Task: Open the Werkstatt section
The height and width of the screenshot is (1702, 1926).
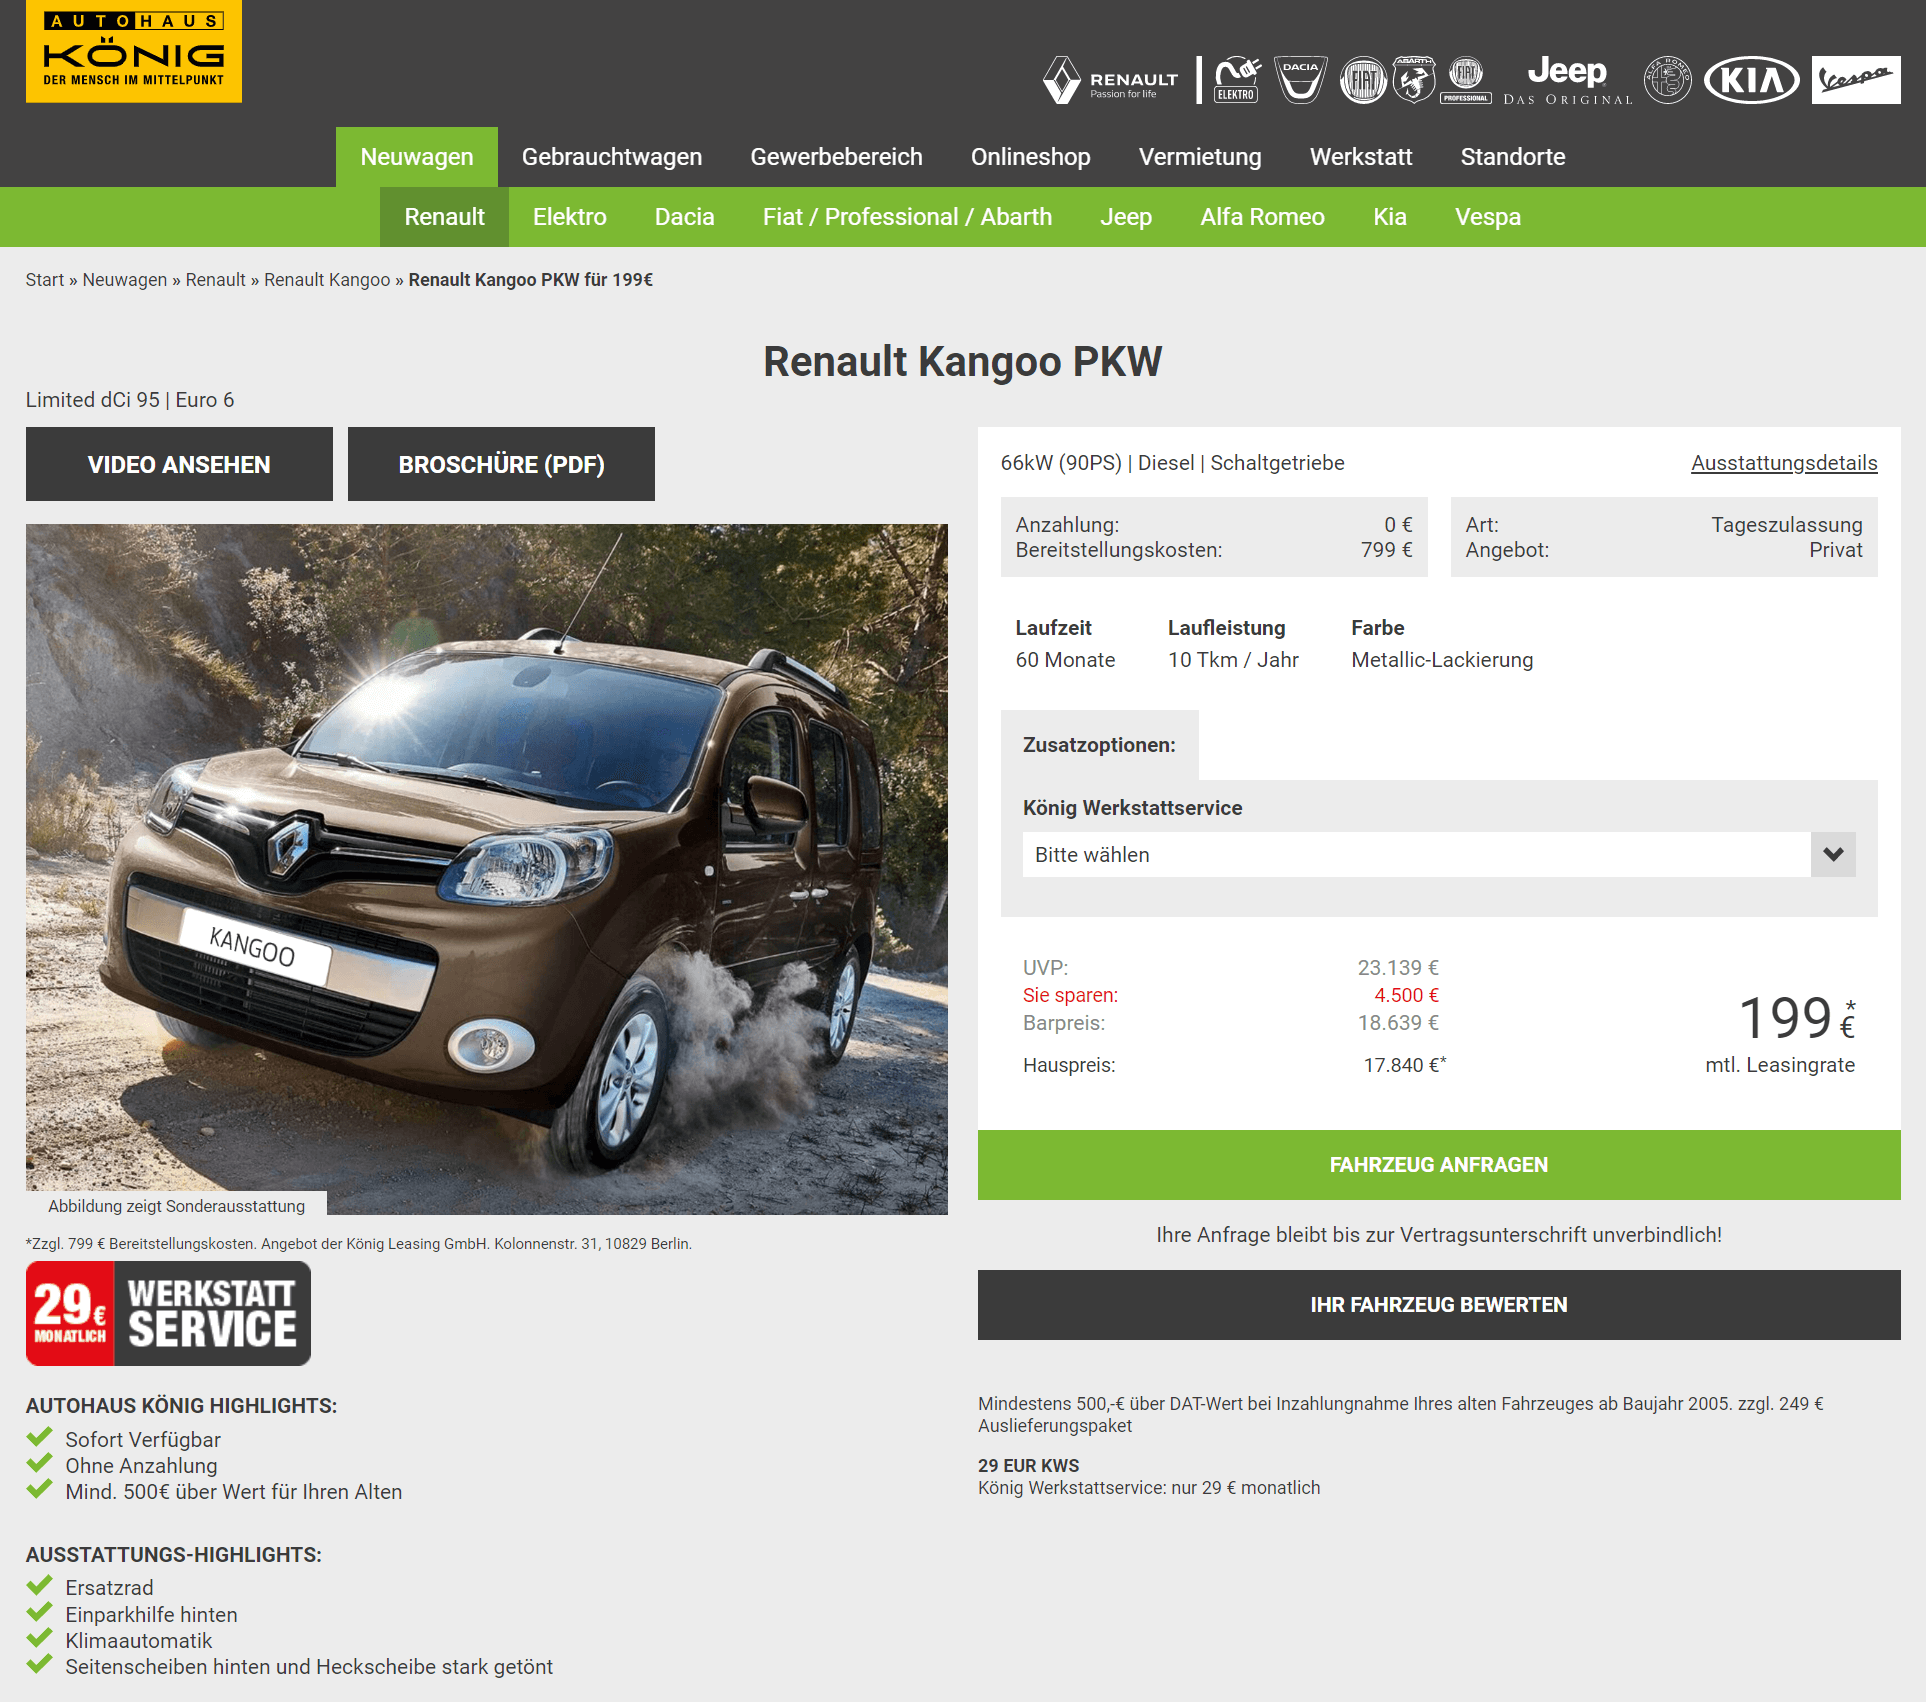Action: click(x=1361, y=157)
